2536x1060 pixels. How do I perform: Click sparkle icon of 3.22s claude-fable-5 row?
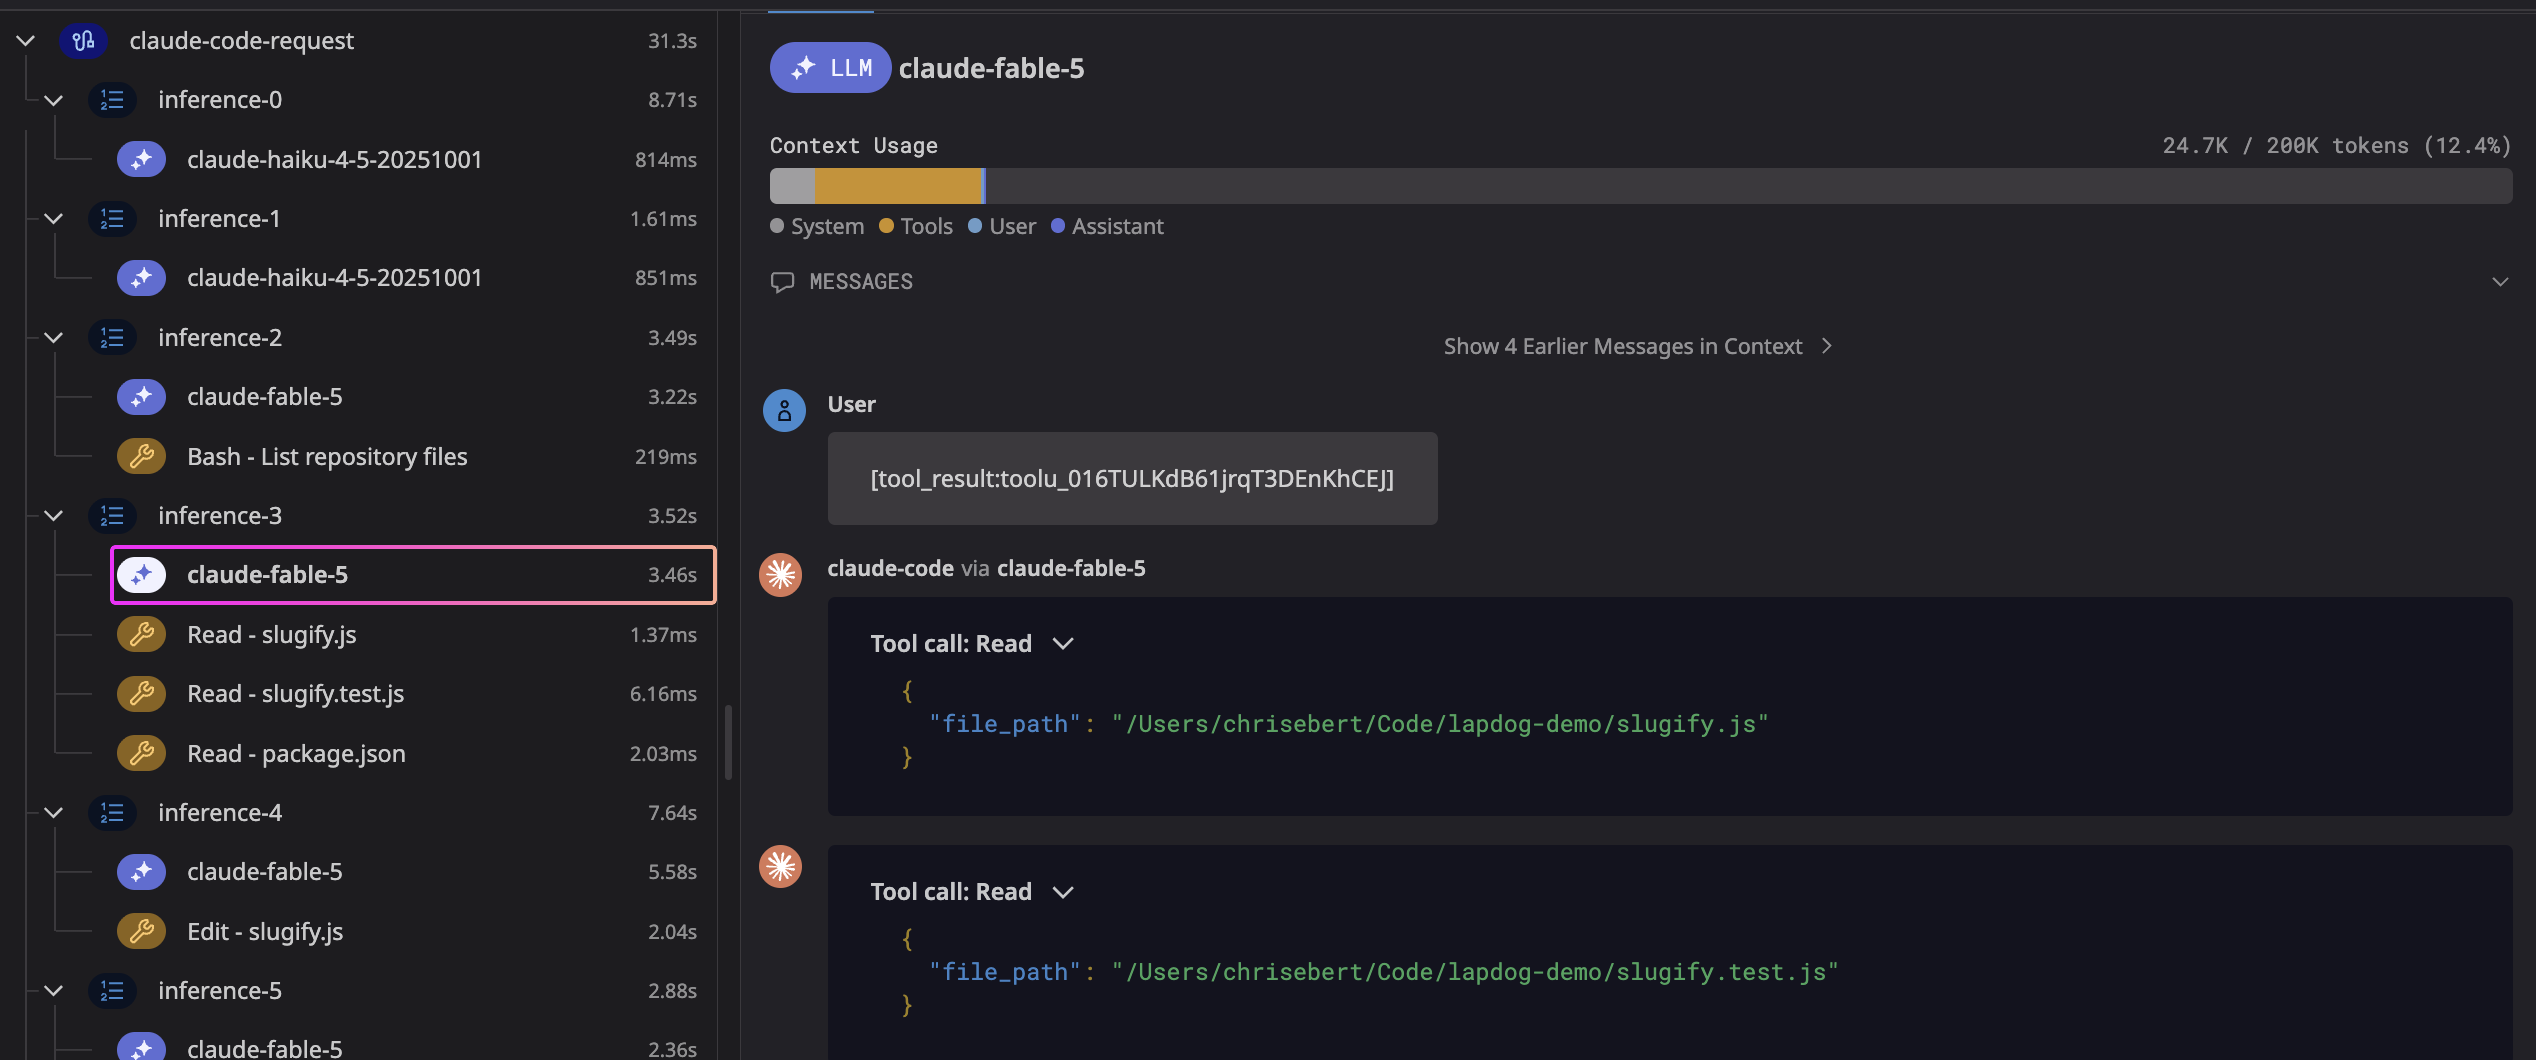[141, 397]
